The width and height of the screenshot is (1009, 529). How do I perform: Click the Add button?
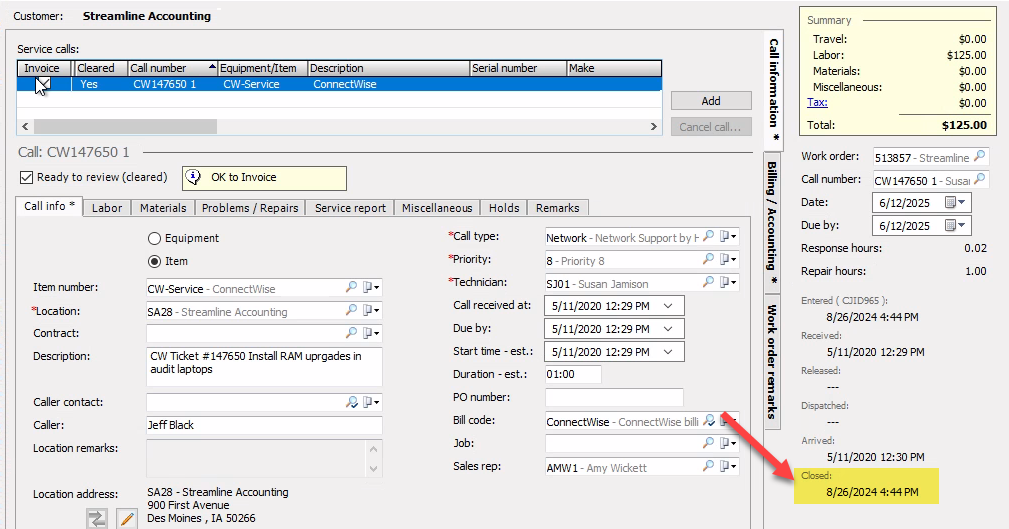click(711, 101)
